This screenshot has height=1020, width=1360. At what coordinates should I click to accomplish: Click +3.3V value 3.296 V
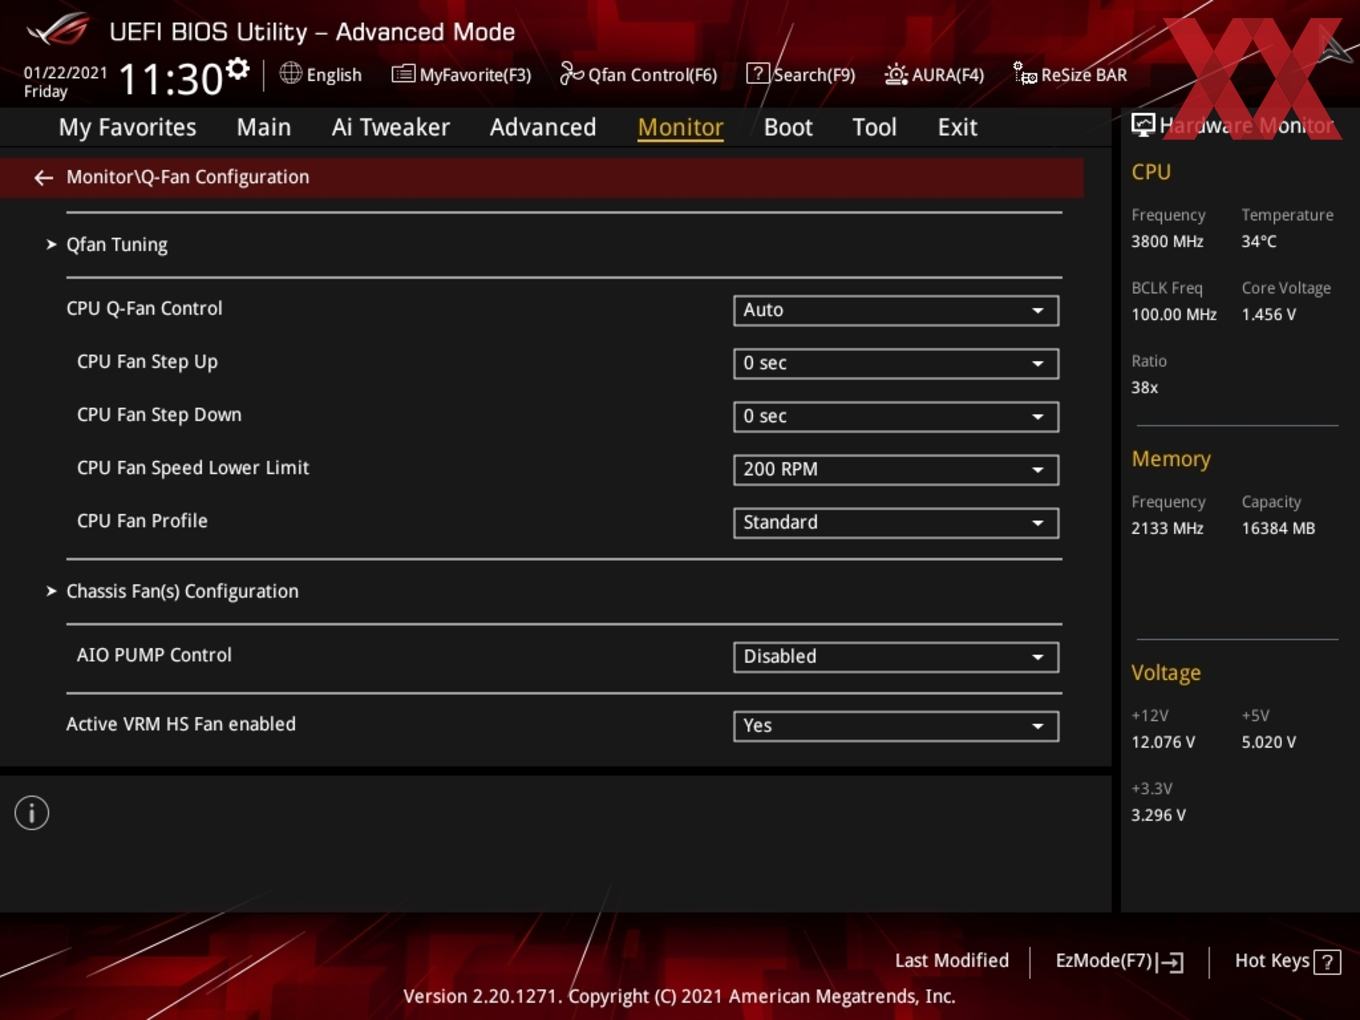coord(1159,815)
